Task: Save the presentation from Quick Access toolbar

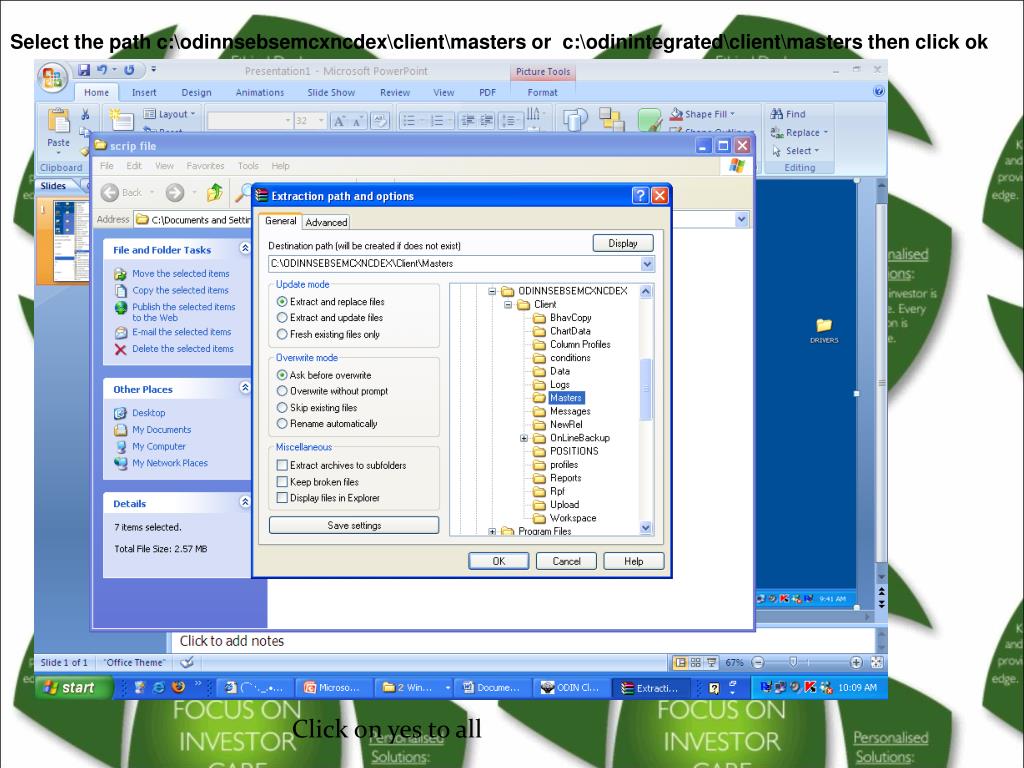Action: pos(84,70)
